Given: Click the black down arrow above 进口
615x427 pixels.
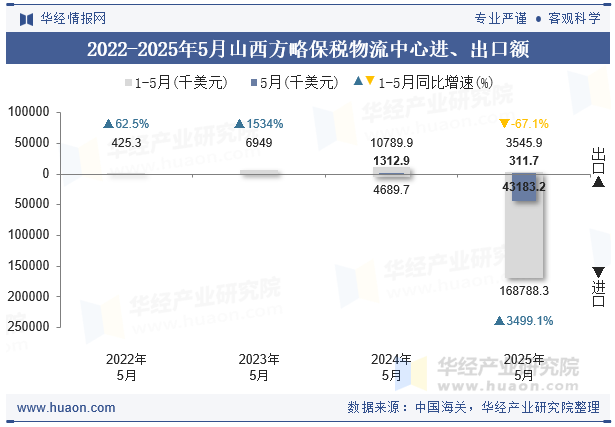Looking at the screenshot, I should coord(598,272).
